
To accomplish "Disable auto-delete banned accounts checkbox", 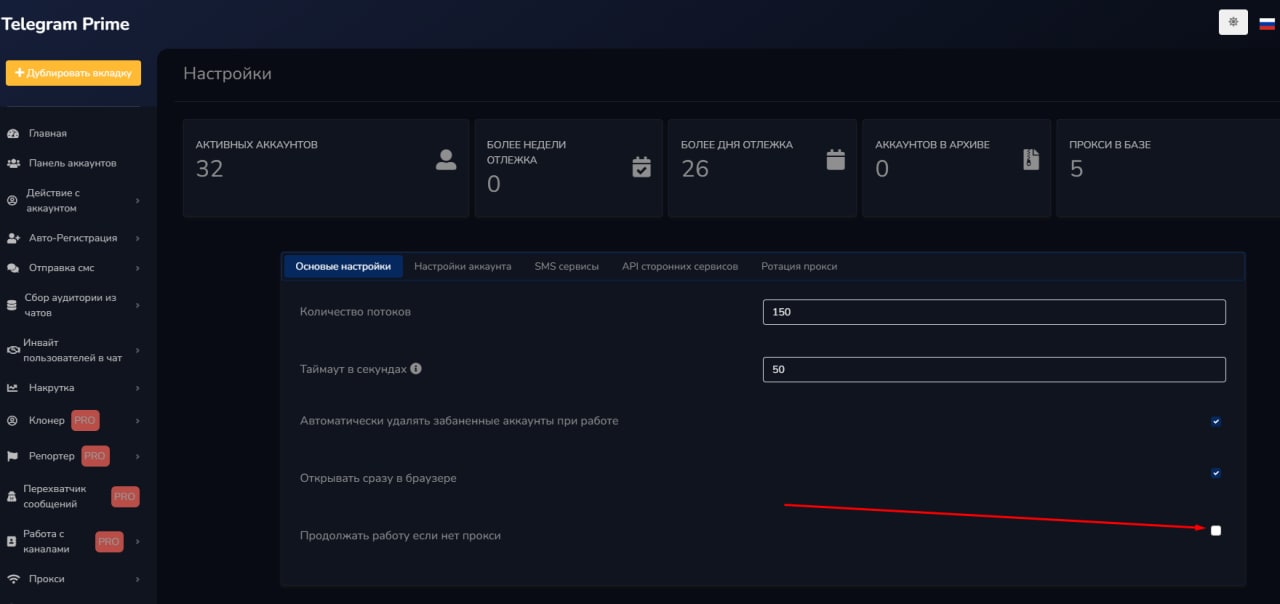I will click(x=1216, y=422).
